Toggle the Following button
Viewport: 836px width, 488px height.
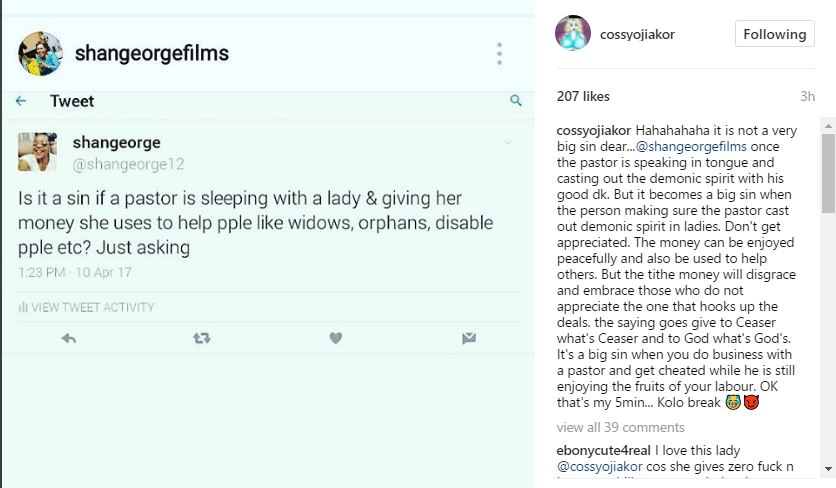pos(774,34)
